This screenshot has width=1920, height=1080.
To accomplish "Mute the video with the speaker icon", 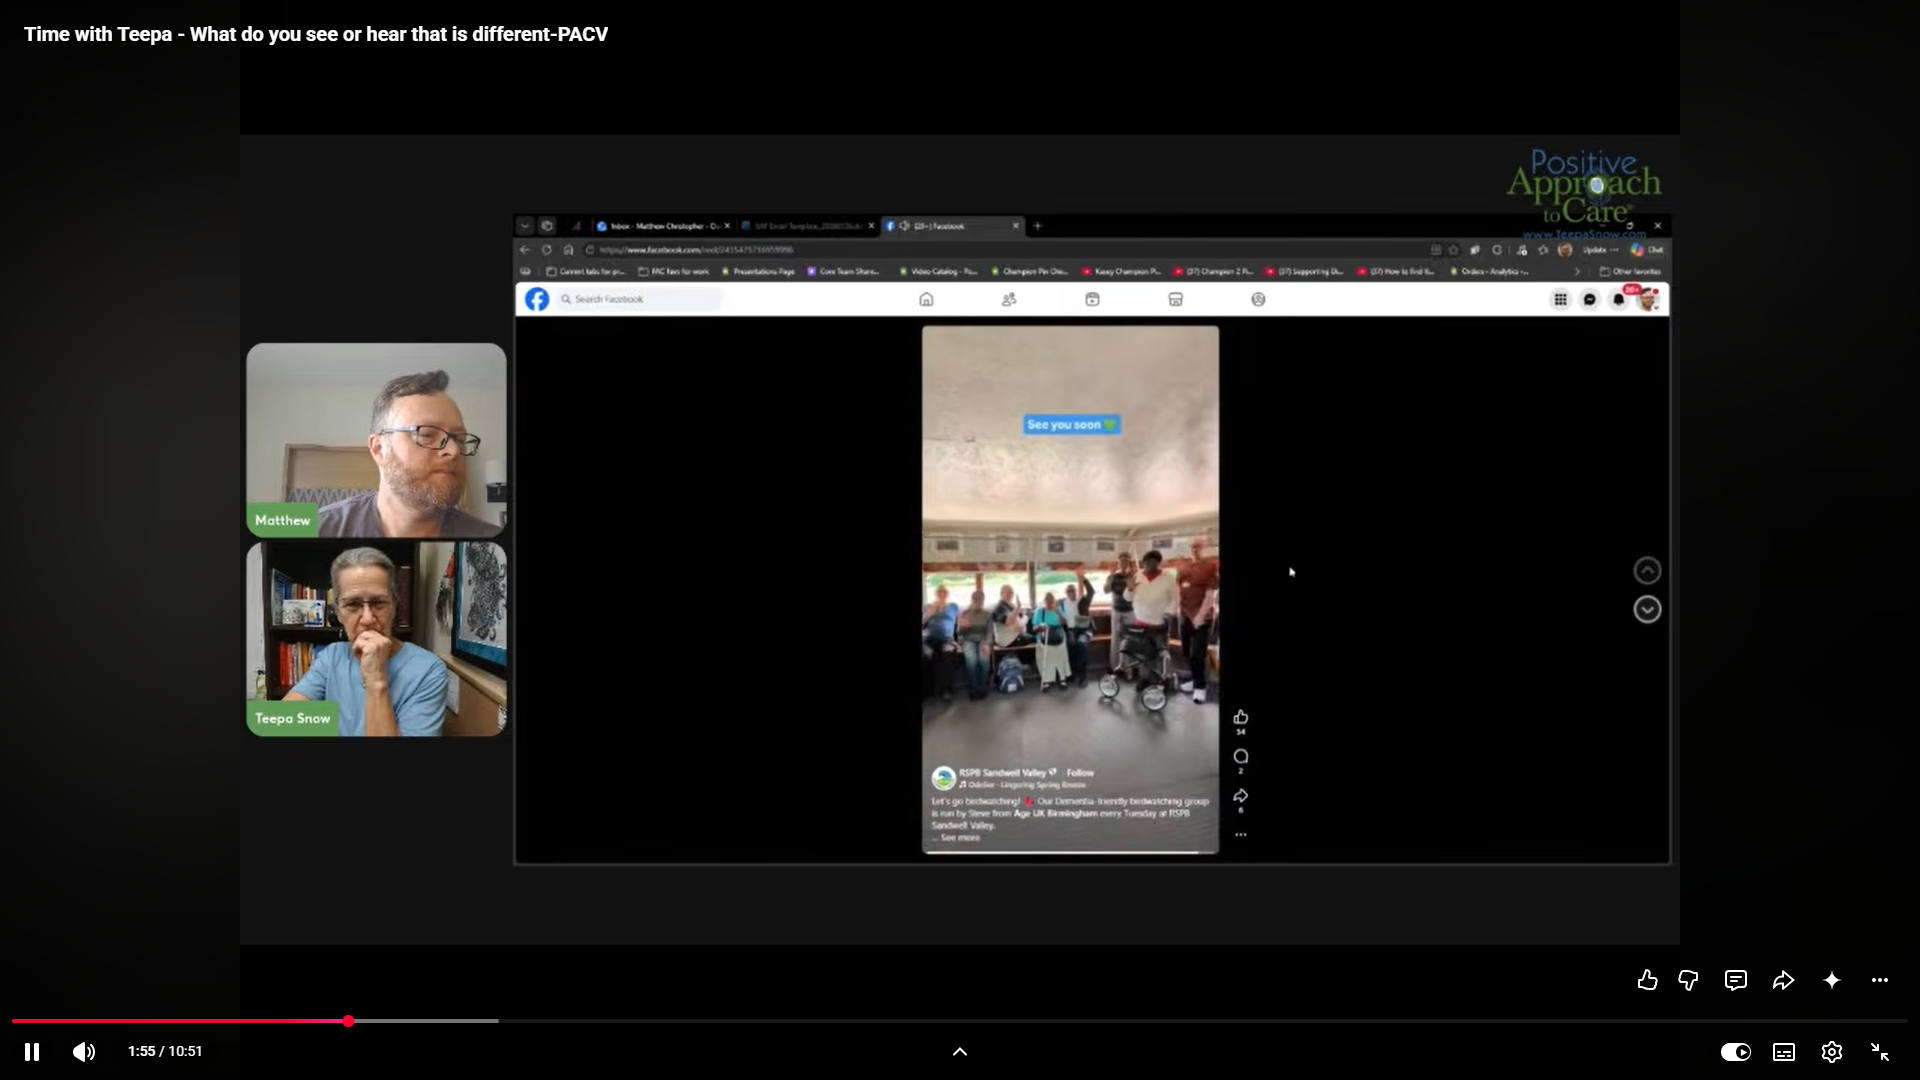I will (84, 1051).
